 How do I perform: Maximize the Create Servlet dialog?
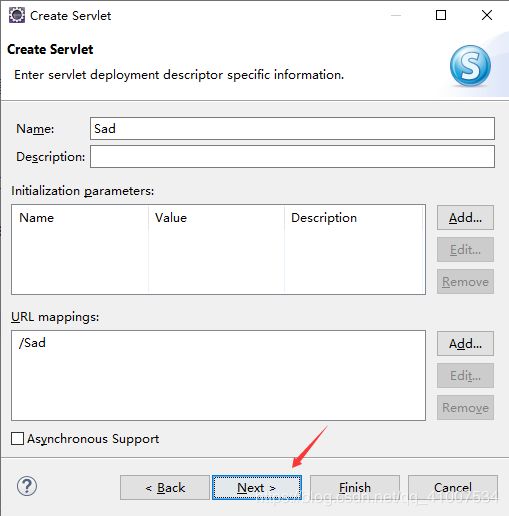[441, 15]
